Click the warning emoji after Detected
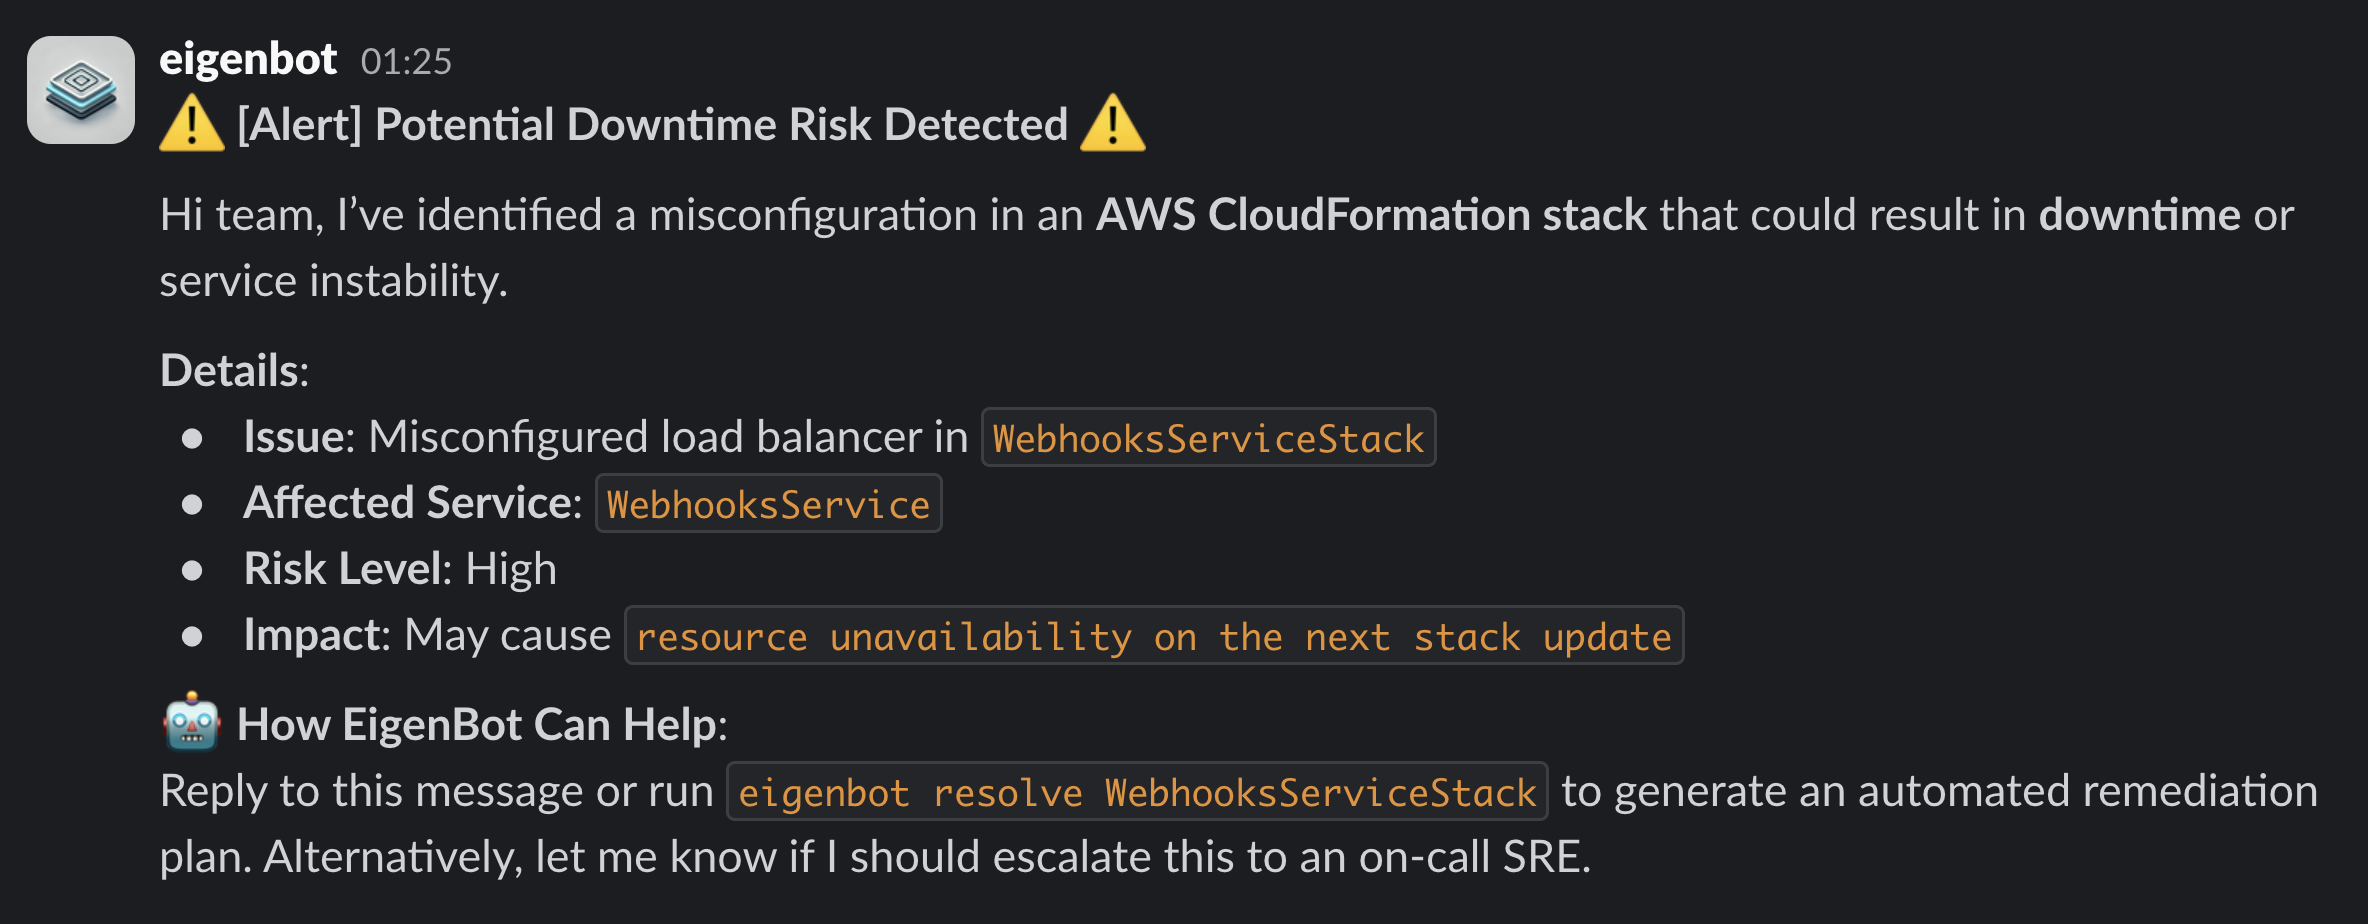 [1113, 124]
